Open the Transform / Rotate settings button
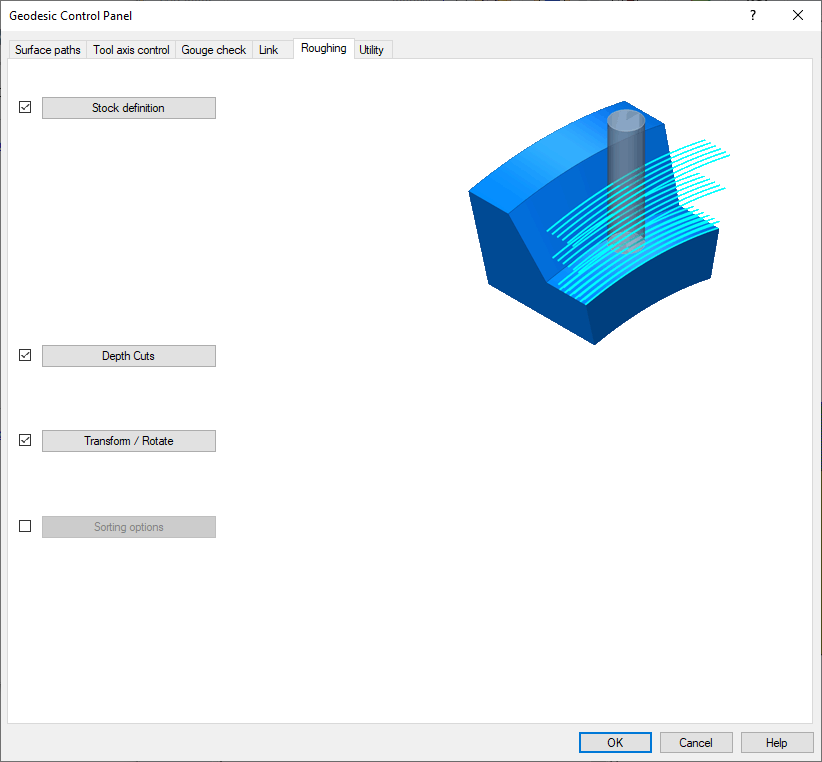The height and width of the screenshot is (762, 822). tap(128, 441)
